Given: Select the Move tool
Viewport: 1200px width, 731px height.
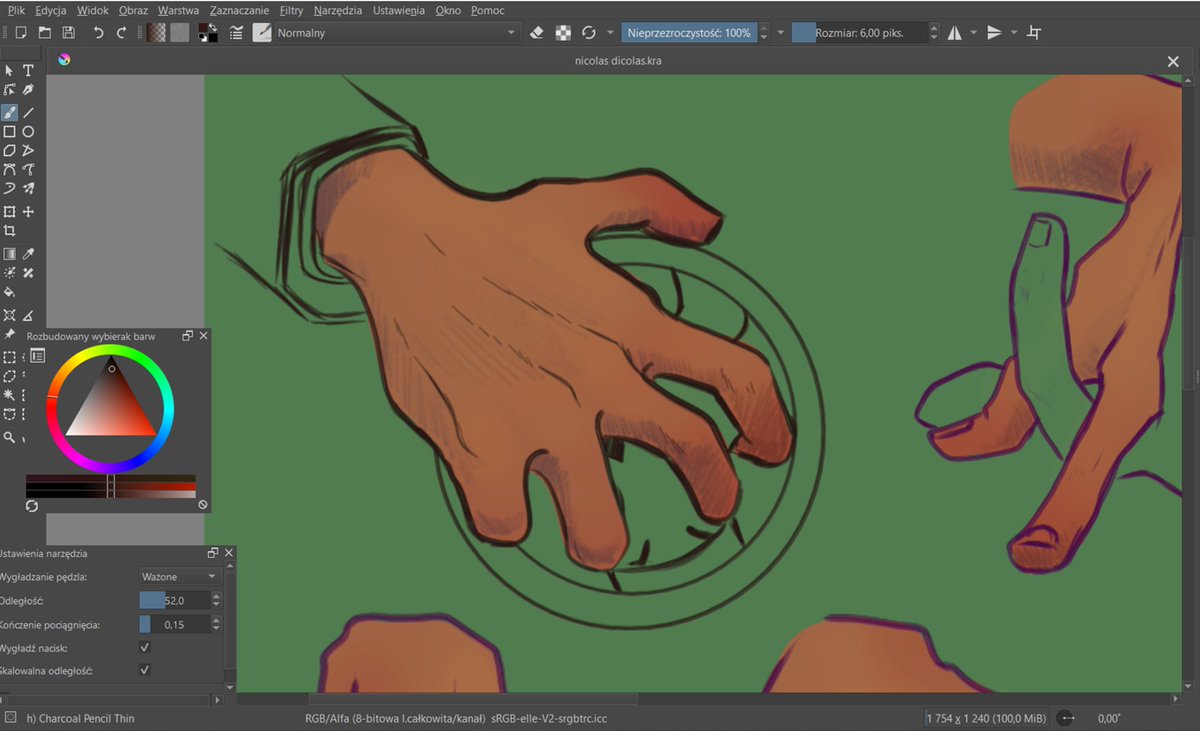Looking at the screenshot, I should 28,212.
